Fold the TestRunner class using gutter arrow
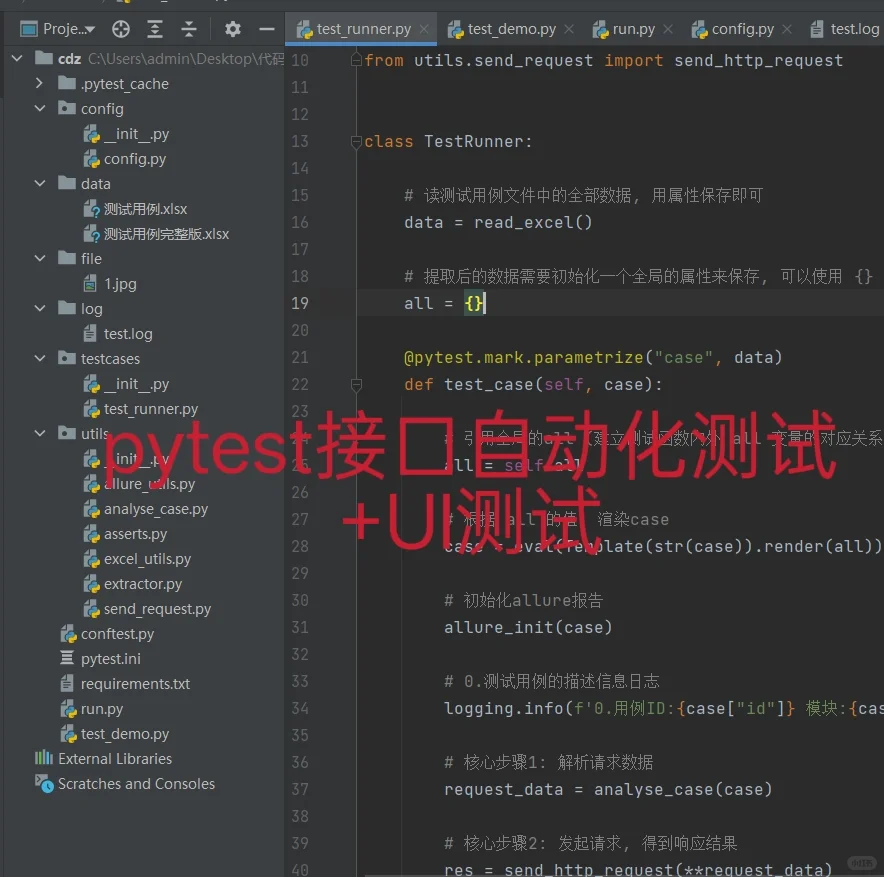This screenshot has width=884, height=877. [355, 141]
